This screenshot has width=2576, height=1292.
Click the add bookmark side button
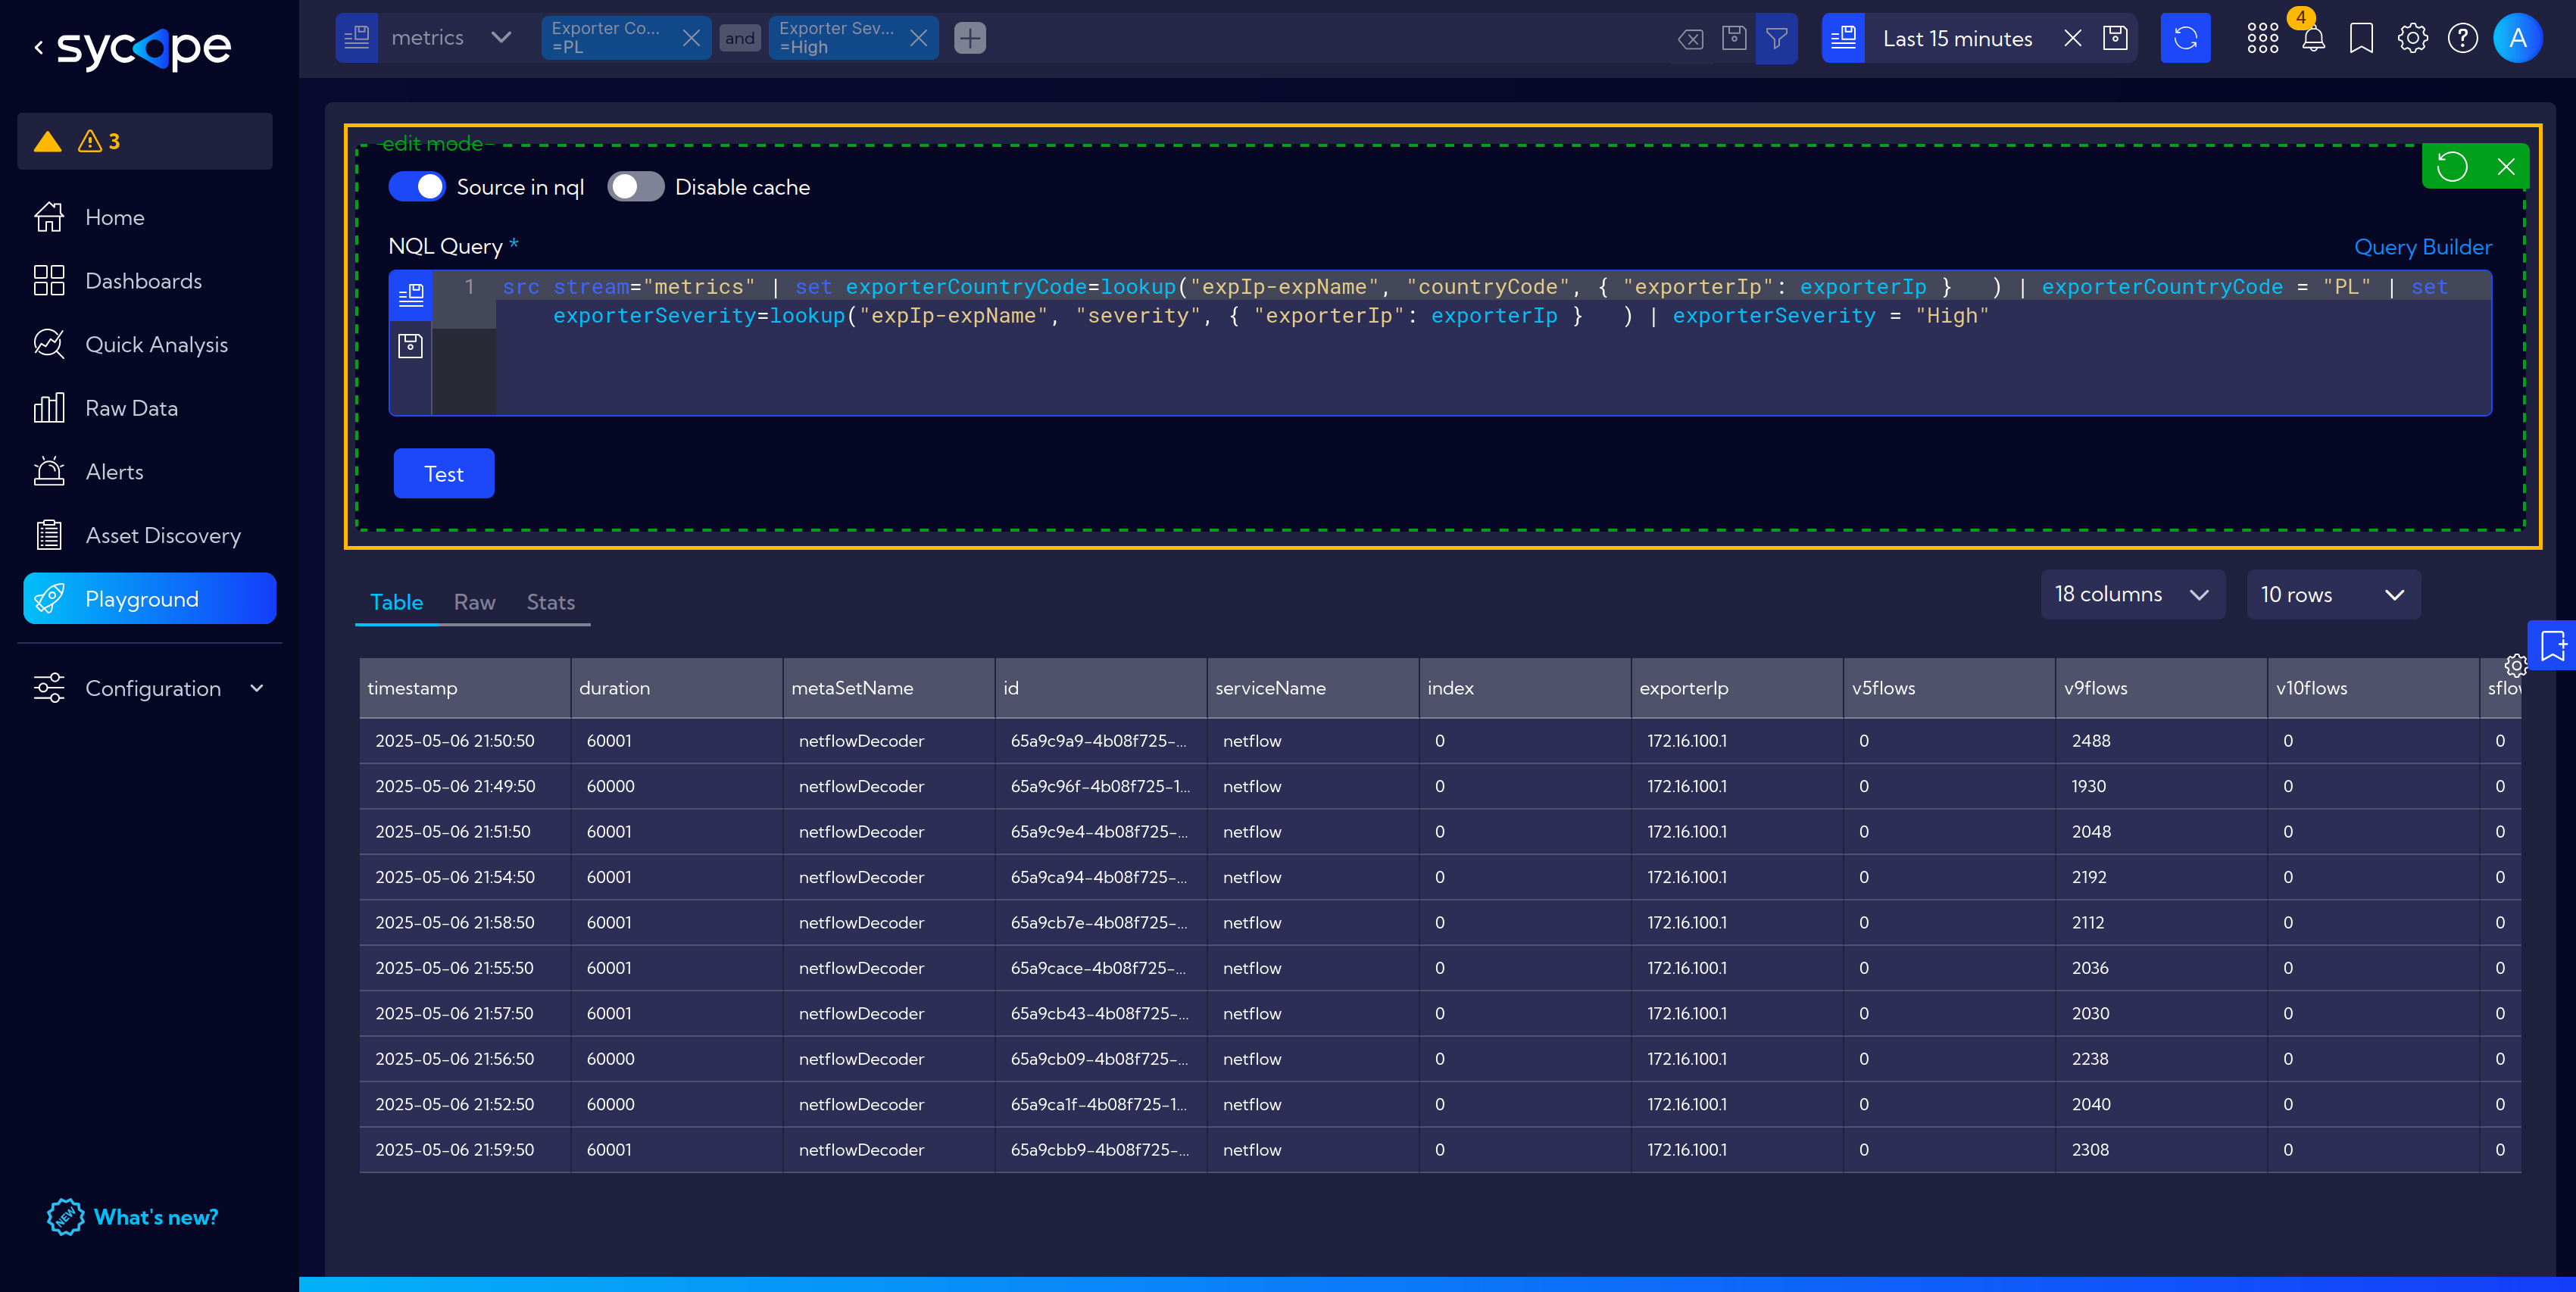click(2553, 645)
